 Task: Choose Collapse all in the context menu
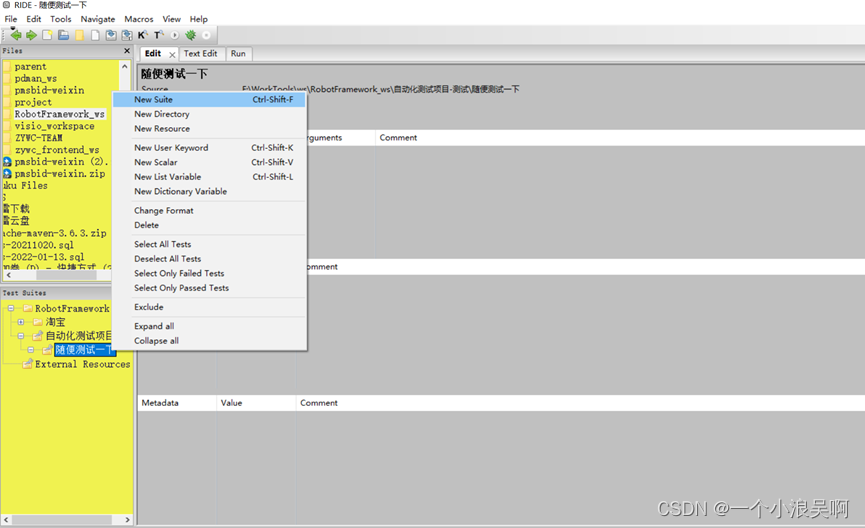(210, 341)
